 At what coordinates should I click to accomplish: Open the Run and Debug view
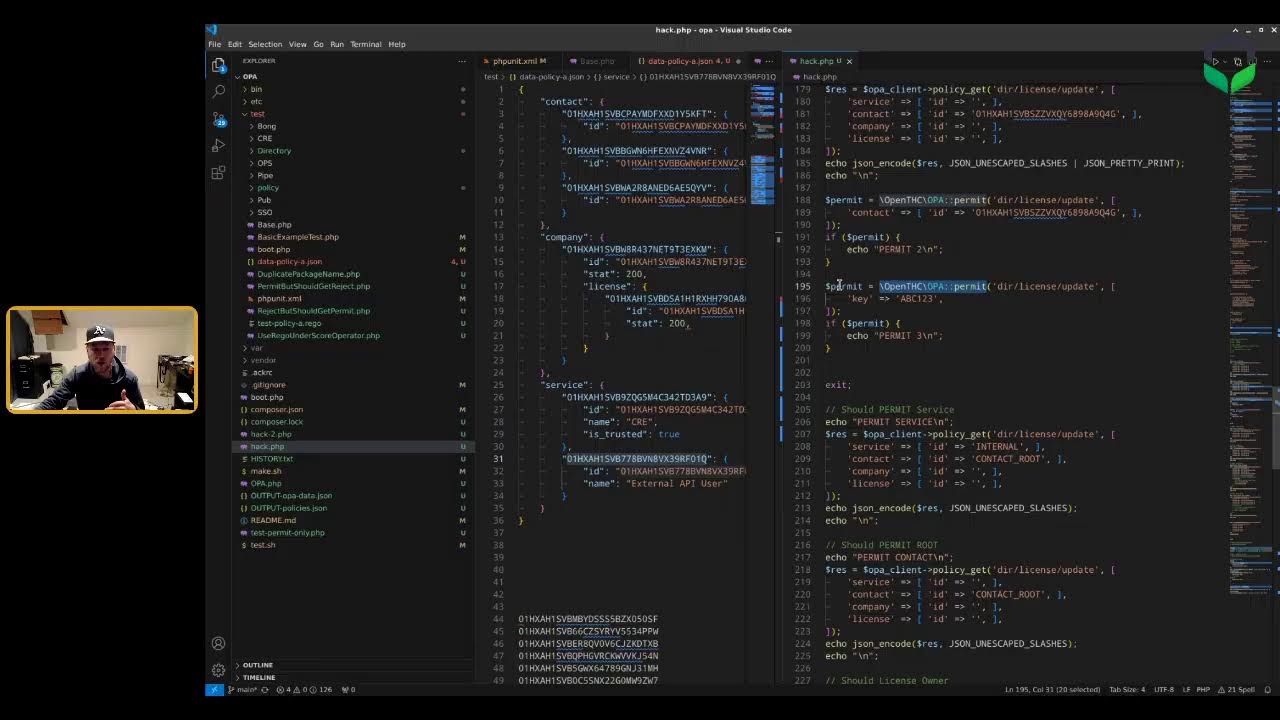pyautogui.click(x=218, y=145)
